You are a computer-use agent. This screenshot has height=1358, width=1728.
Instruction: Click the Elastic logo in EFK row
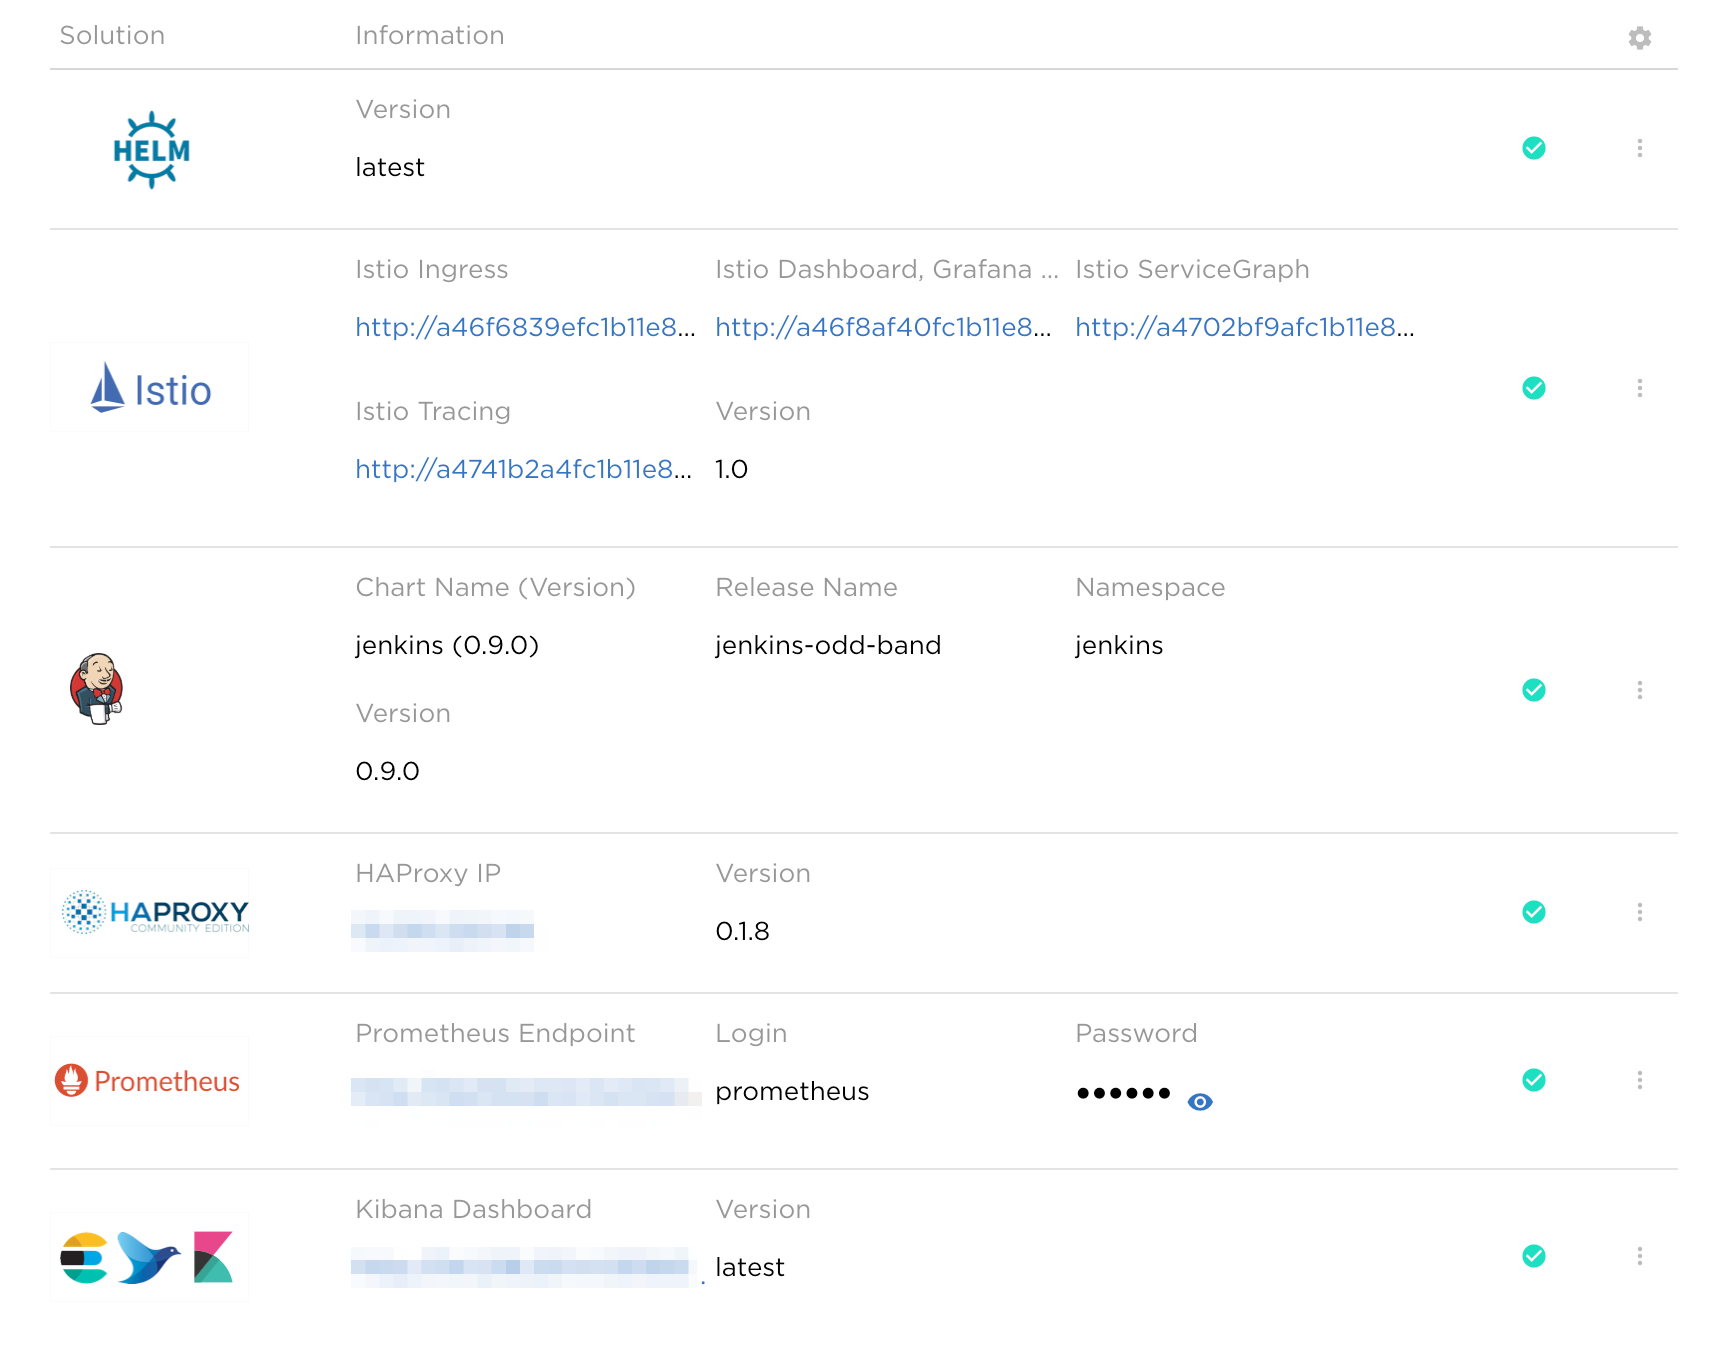tap(84, 1257)
